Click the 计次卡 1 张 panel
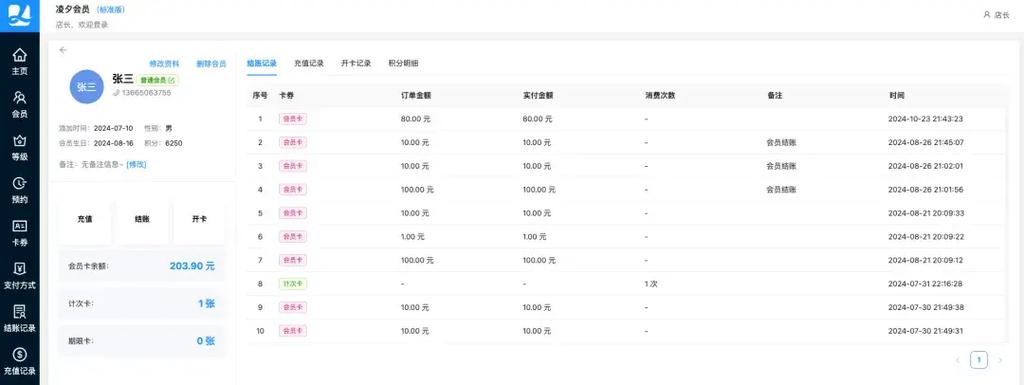1024x385 pixels. pyautogui.click(x=142, y=303)
